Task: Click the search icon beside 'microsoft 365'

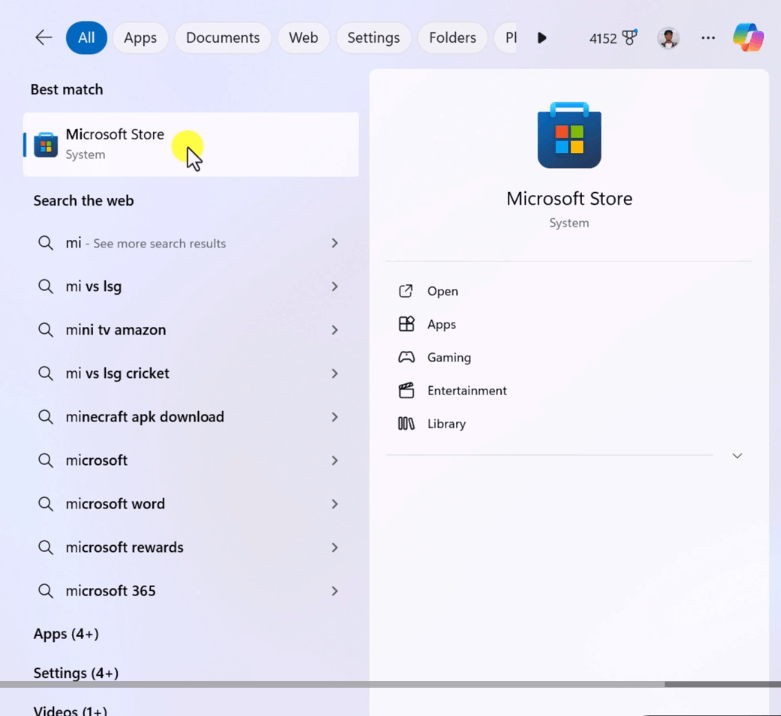Action: (45, 591)
